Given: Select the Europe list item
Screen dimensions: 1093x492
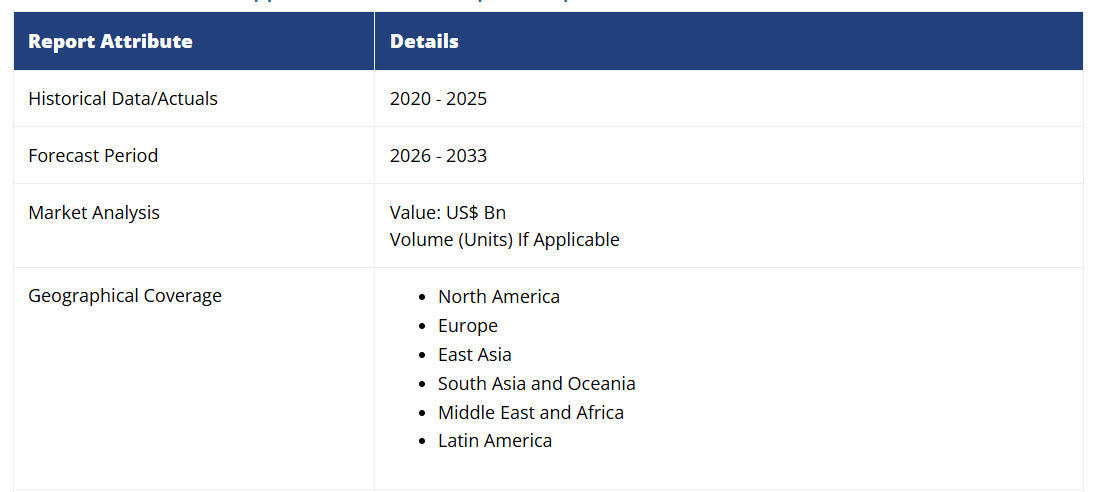Looking at the screenshot, I should pyautogui.click(x=468, y=326).
